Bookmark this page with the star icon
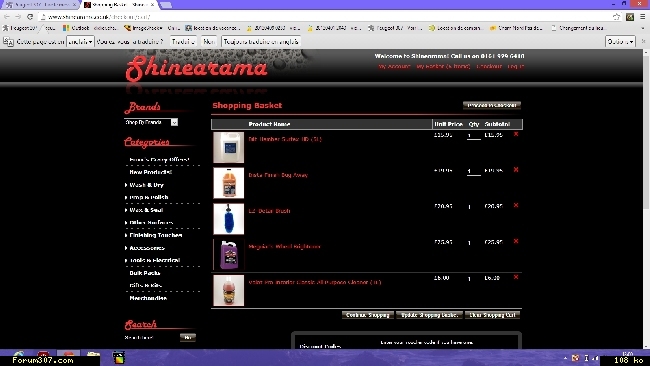The height and width of the screenshot is (366, 650). [x=616, y=17]
